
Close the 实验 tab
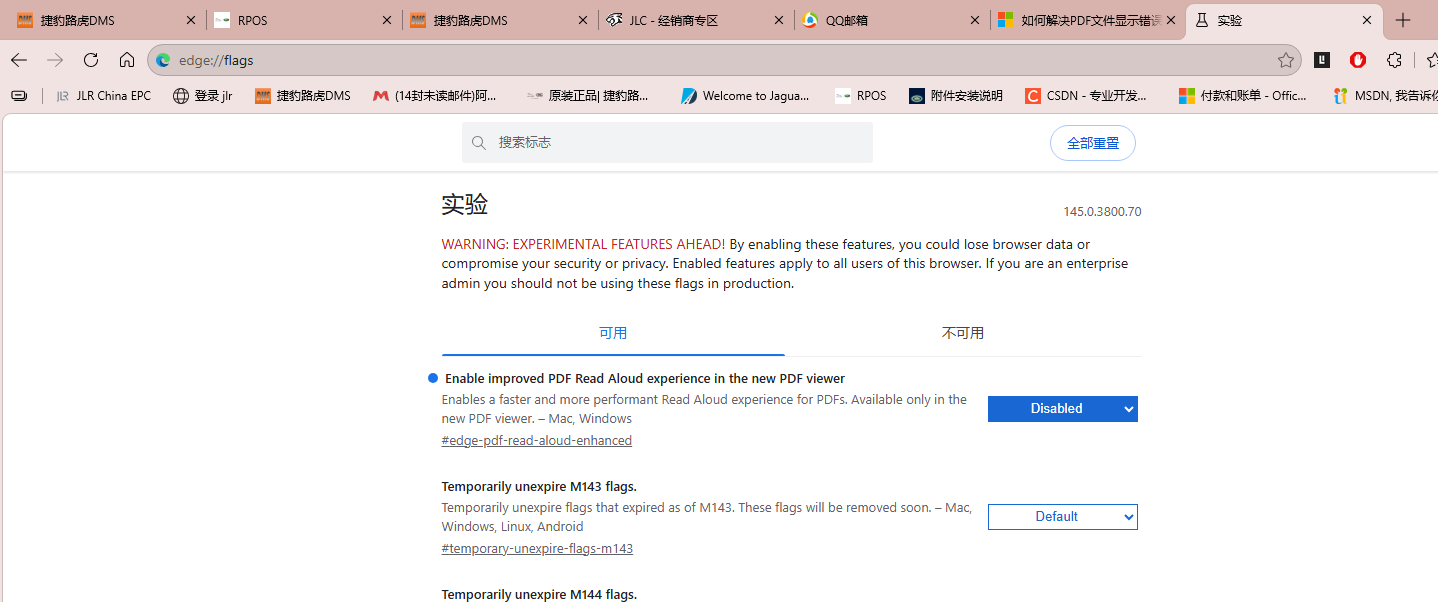pos(1367,20)
